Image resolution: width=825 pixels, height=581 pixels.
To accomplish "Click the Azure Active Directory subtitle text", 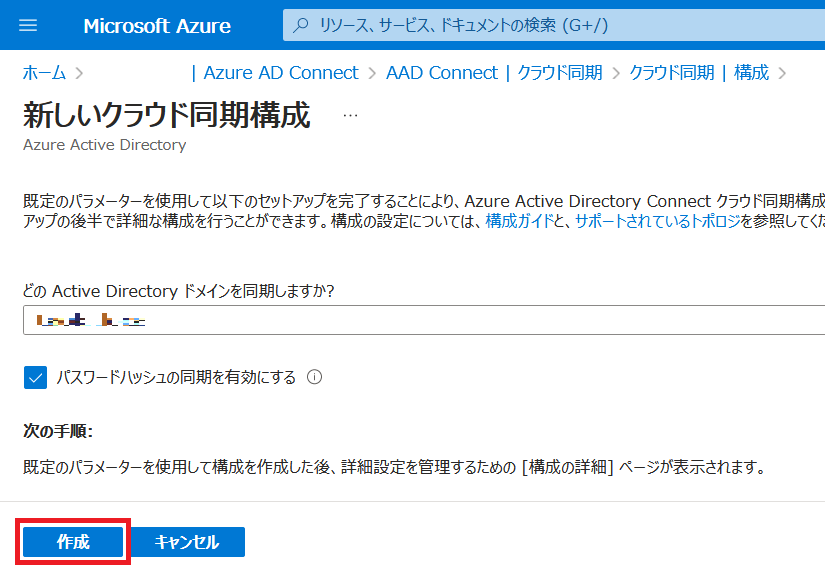I will tap(104, 145).
